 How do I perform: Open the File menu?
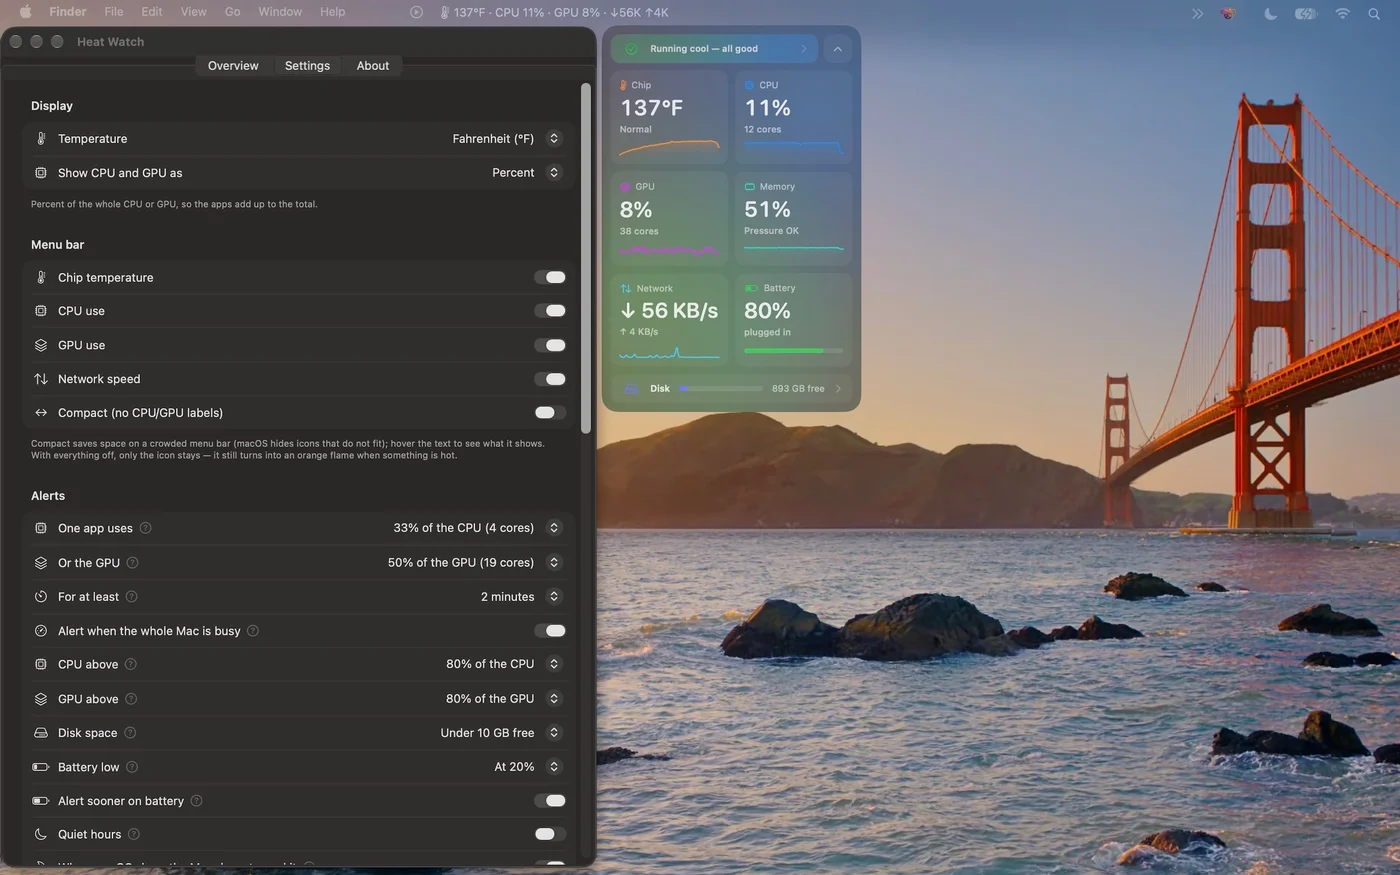[x=114, y=12]
